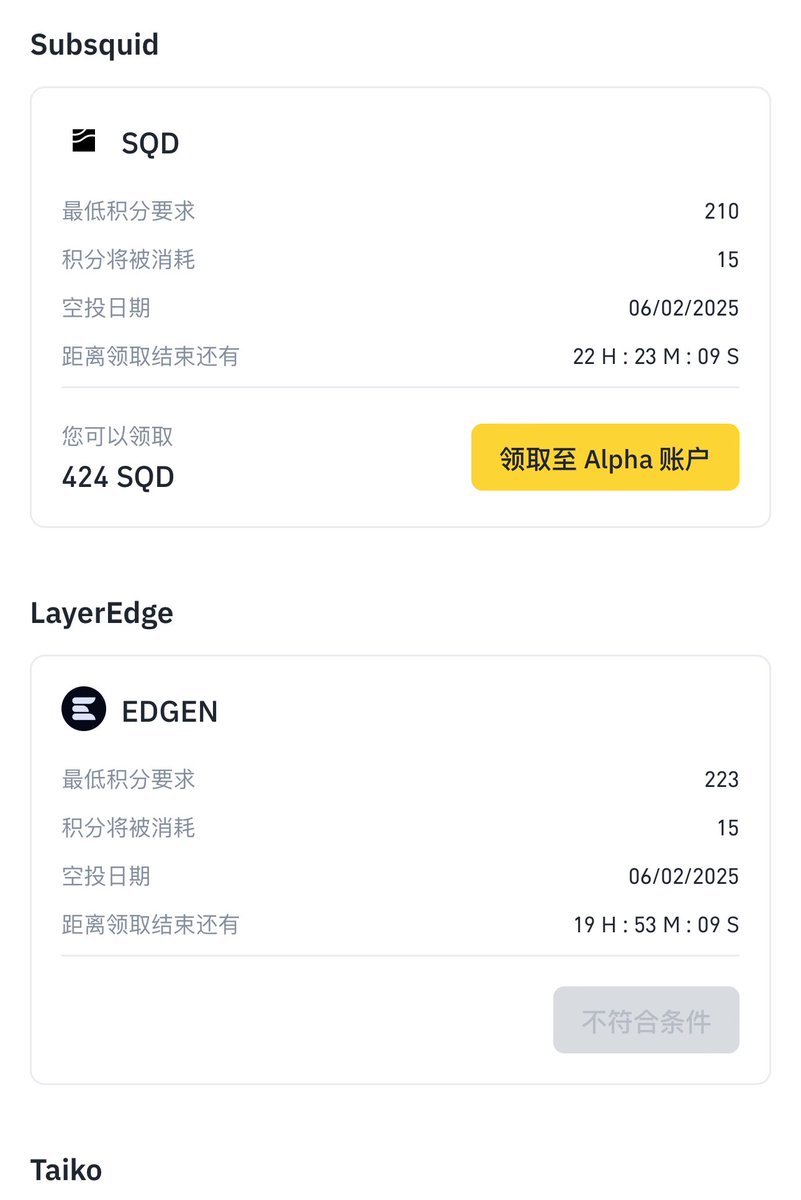
Task: Click 最低积分要求 label in SQD card
Action: coord(129,211)
